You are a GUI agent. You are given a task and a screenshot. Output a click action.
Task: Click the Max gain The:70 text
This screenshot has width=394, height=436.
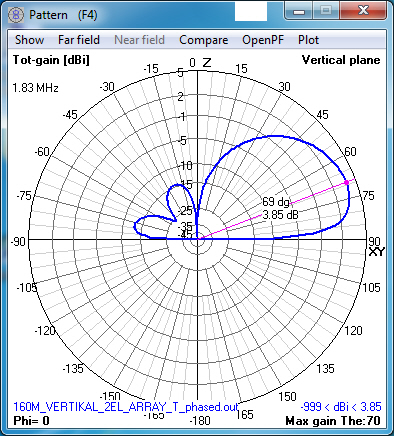pyautogui.click(x=333, y=421)
